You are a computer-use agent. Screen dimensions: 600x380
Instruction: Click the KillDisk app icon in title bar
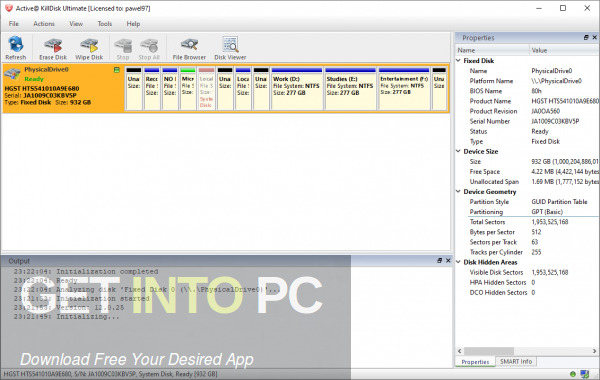pyautogui.click(x=8, y=8)
